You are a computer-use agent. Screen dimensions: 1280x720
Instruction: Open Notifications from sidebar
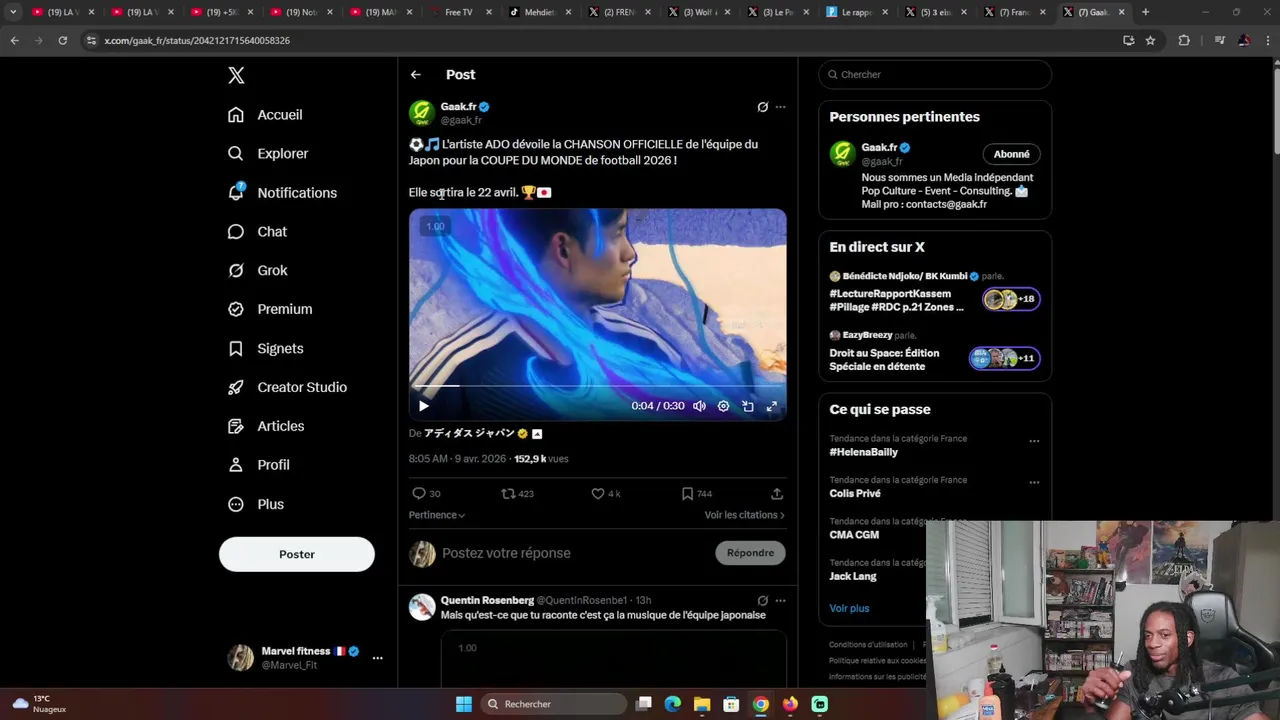pos(282,193)
